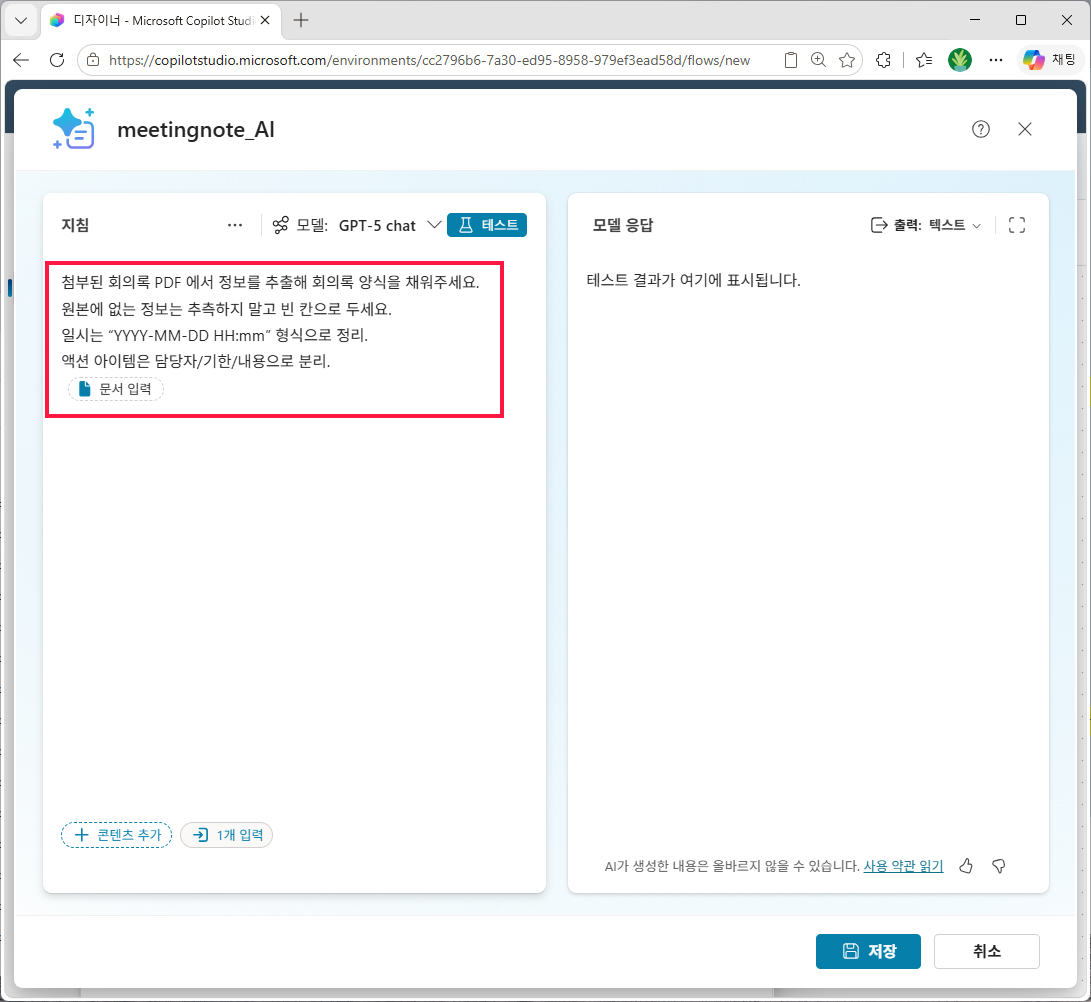Open Copilot 채팅 sidebar button
Viewport: 1091px width, 1002px height.
(x=1050, y=61)
